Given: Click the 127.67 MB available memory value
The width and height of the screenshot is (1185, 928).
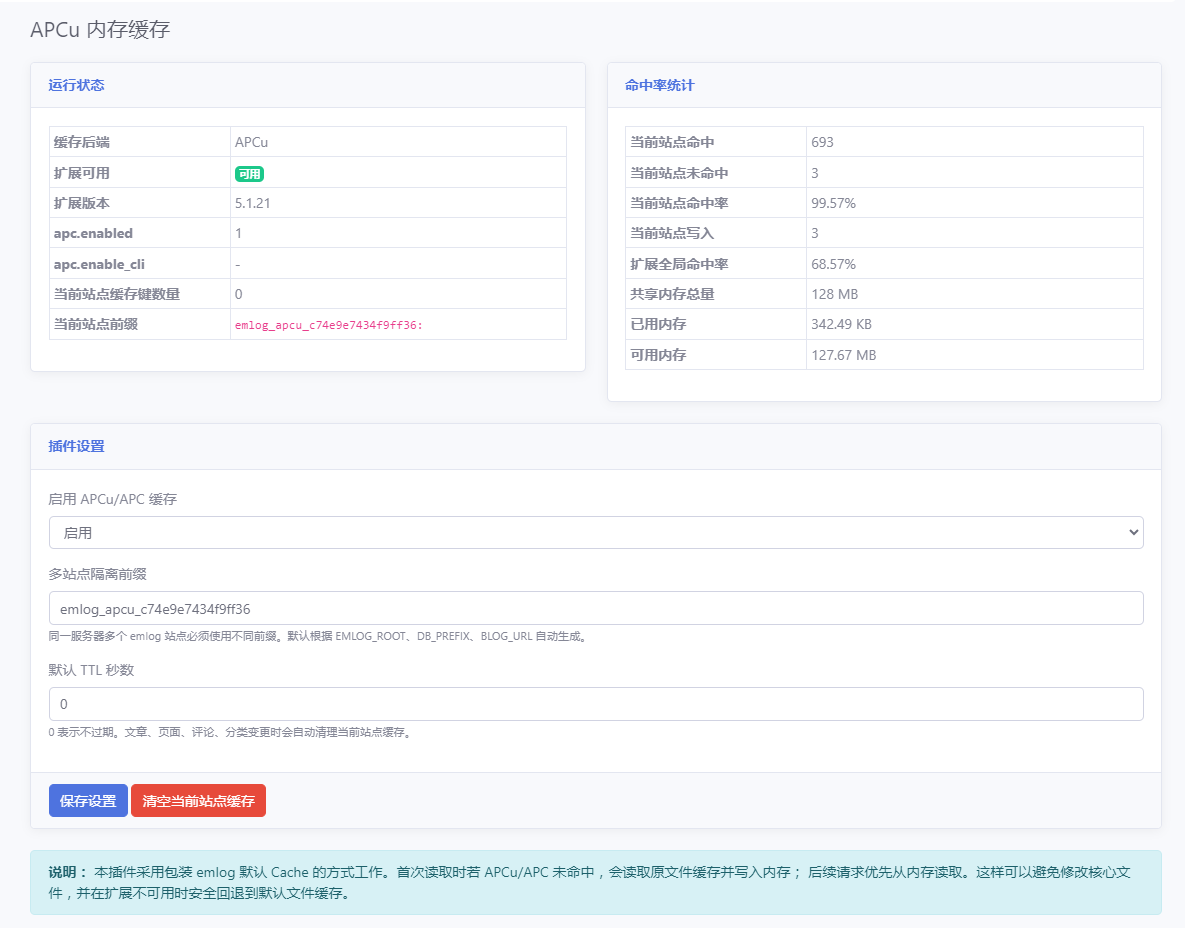Looking at the screenshot, I should tap(843, 355).
